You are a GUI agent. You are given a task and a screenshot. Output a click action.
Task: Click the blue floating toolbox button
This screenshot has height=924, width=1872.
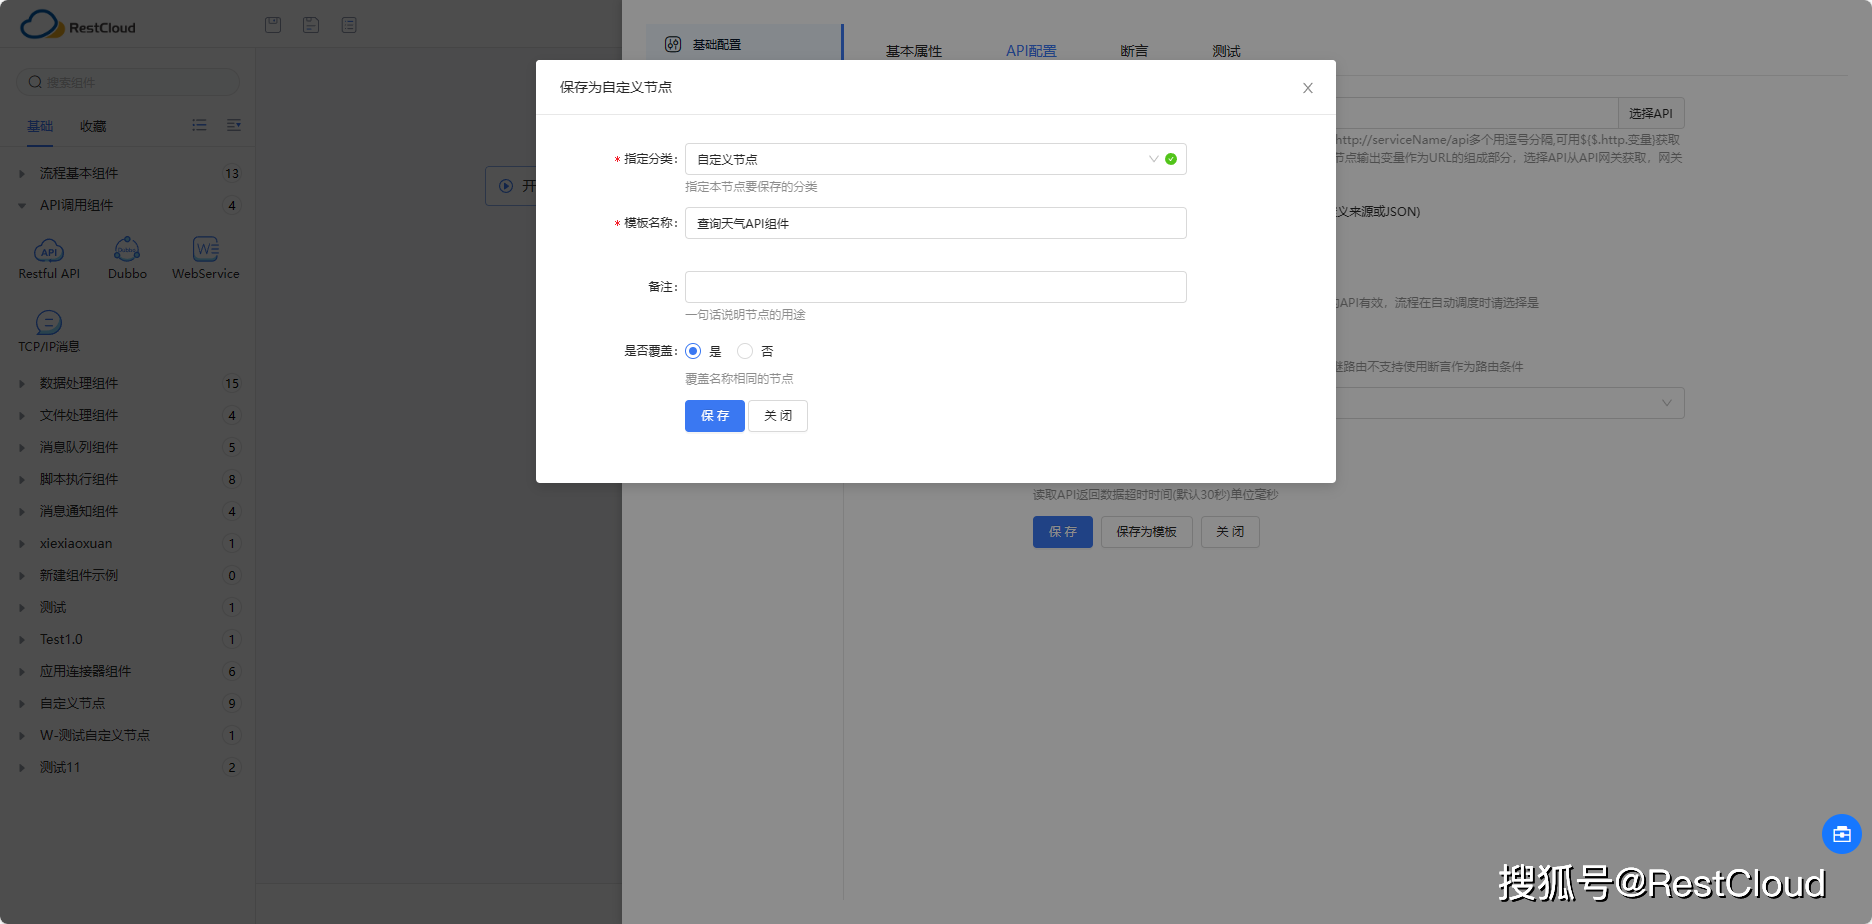click(x=1841, y=834)
